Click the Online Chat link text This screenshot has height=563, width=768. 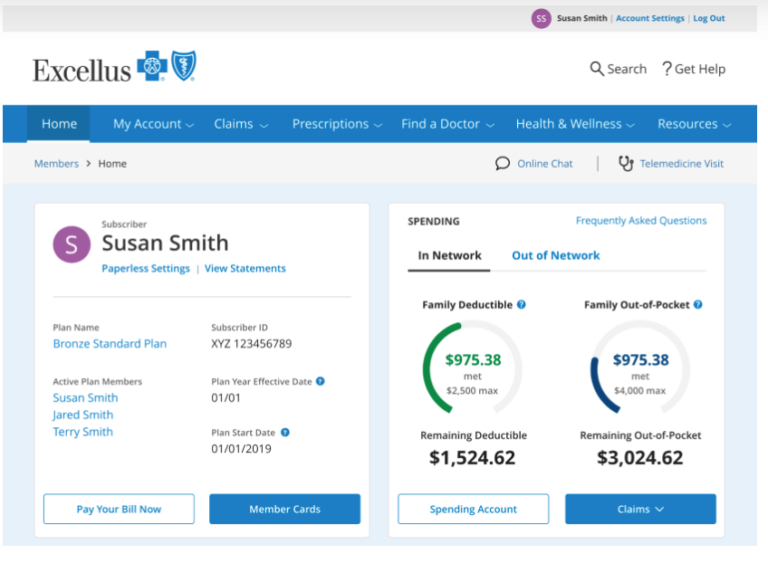point(545,164)
